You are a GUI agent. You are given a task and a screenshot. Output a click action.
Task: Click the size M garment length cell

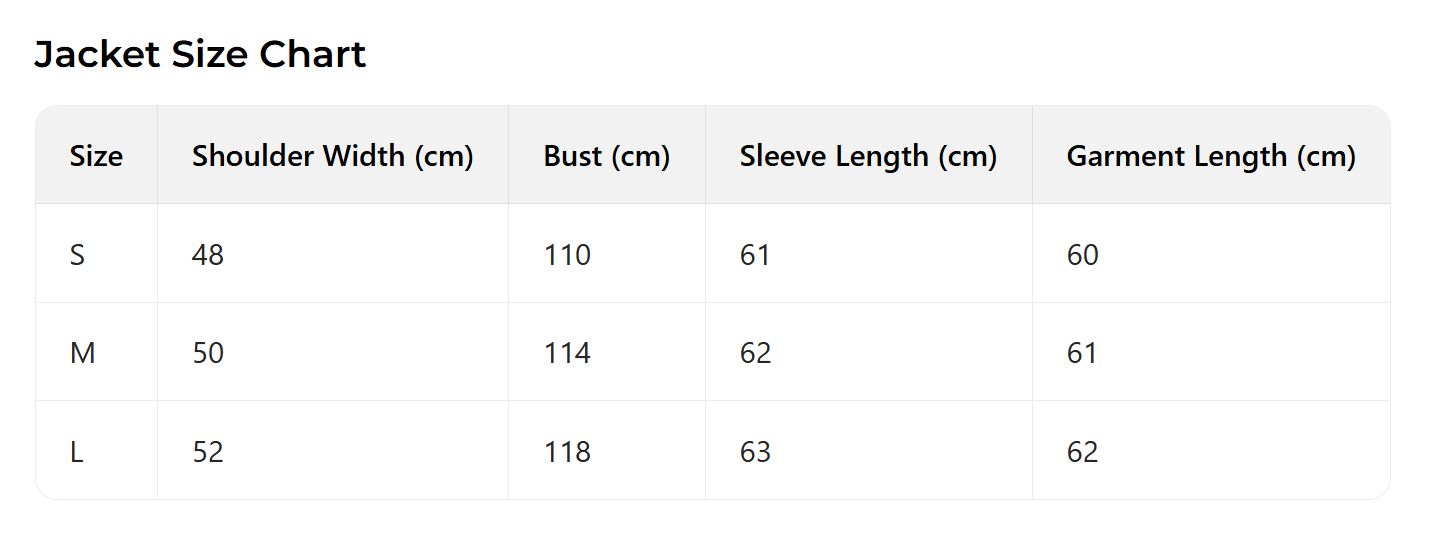coord(1082,353)
